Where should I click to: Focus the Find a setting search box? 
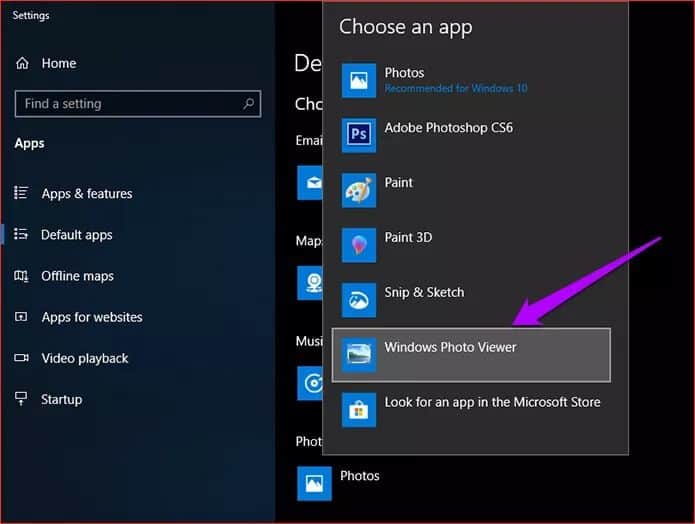click(x=138, y=104)
